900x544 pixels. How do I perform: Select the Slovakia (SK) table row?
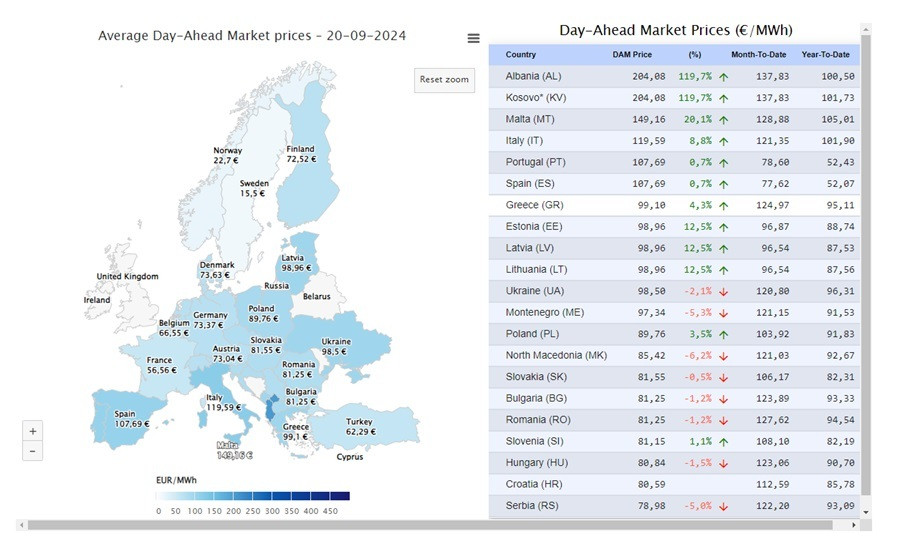(x=674, y=377)
